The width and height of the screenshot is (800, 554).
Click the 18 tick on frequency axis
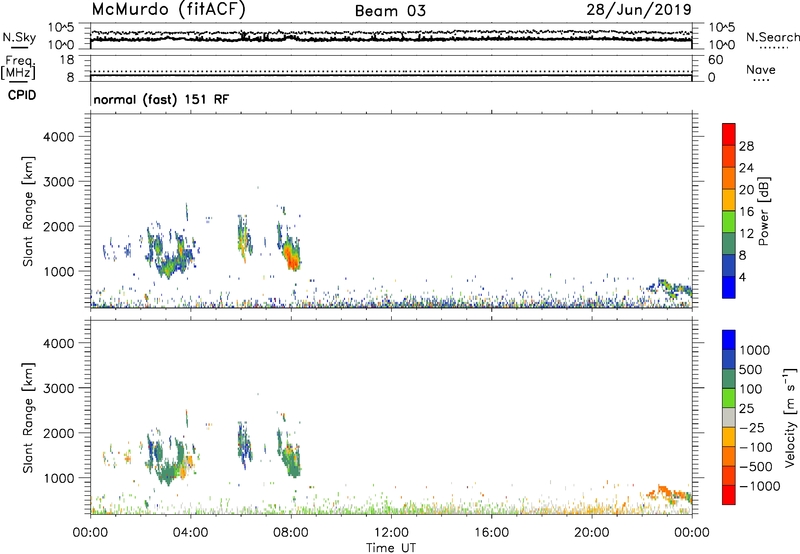[67, 60]
